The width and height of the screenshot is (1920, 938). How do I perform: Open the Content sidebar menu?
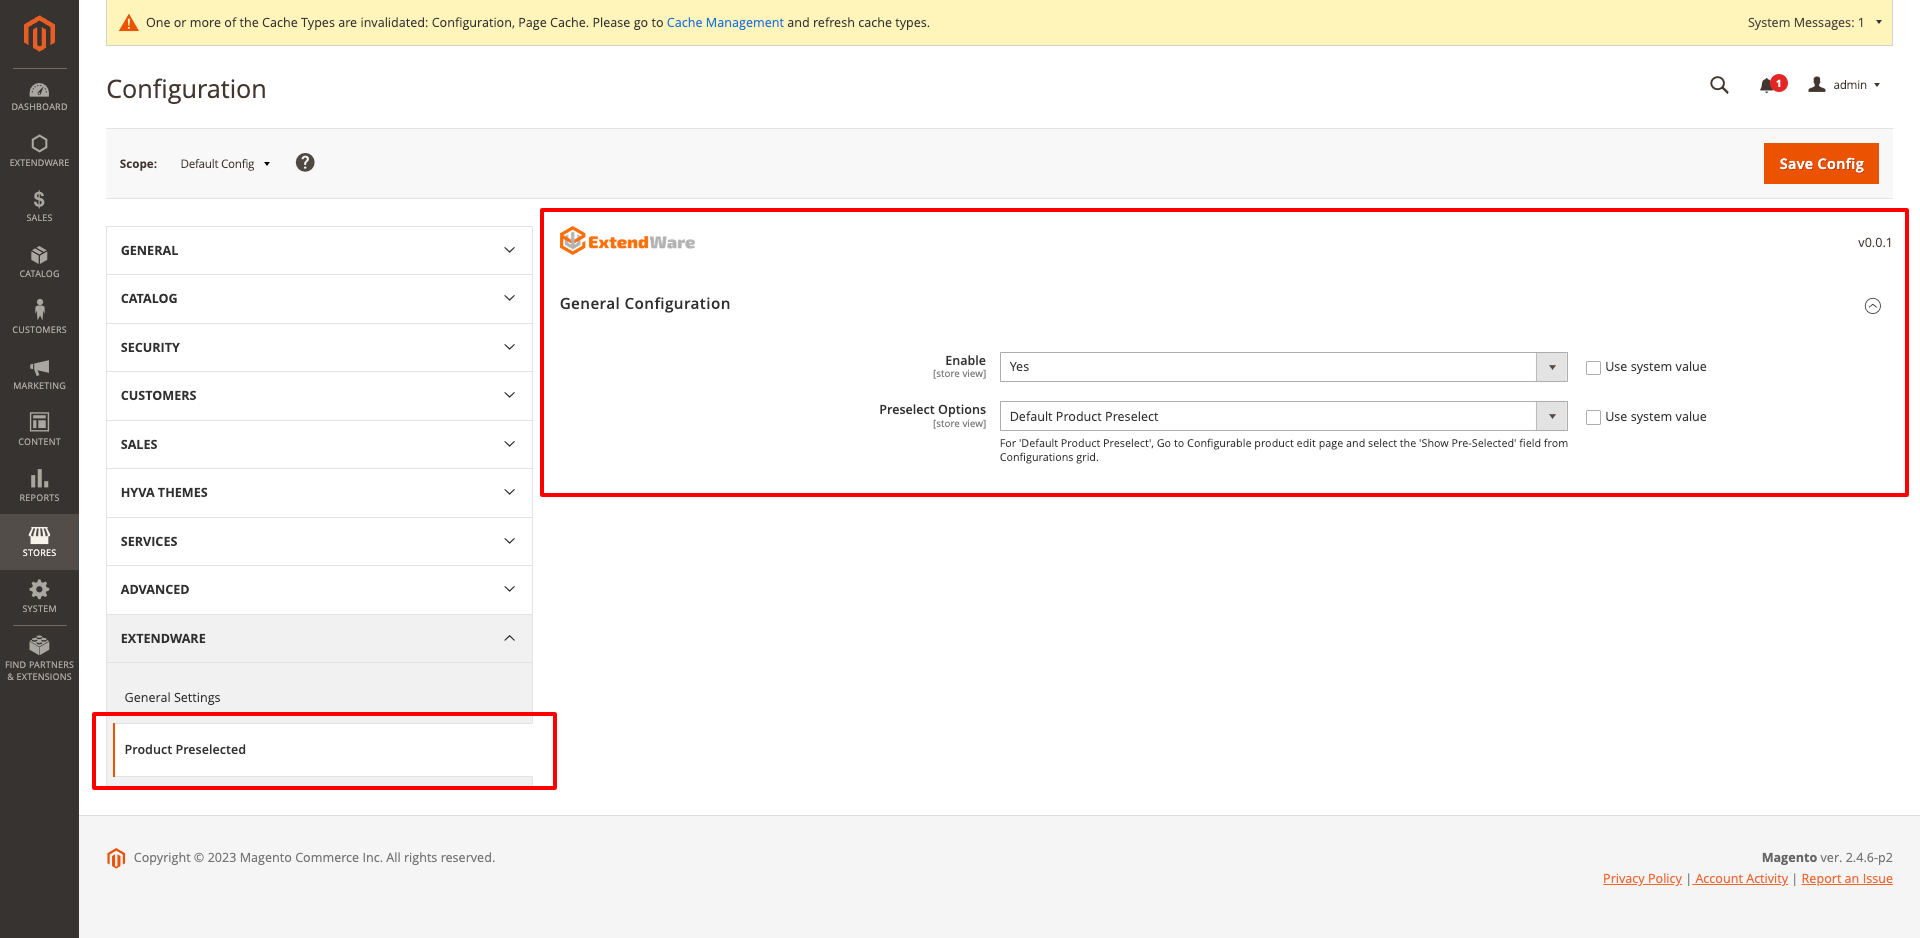[39, 430]
